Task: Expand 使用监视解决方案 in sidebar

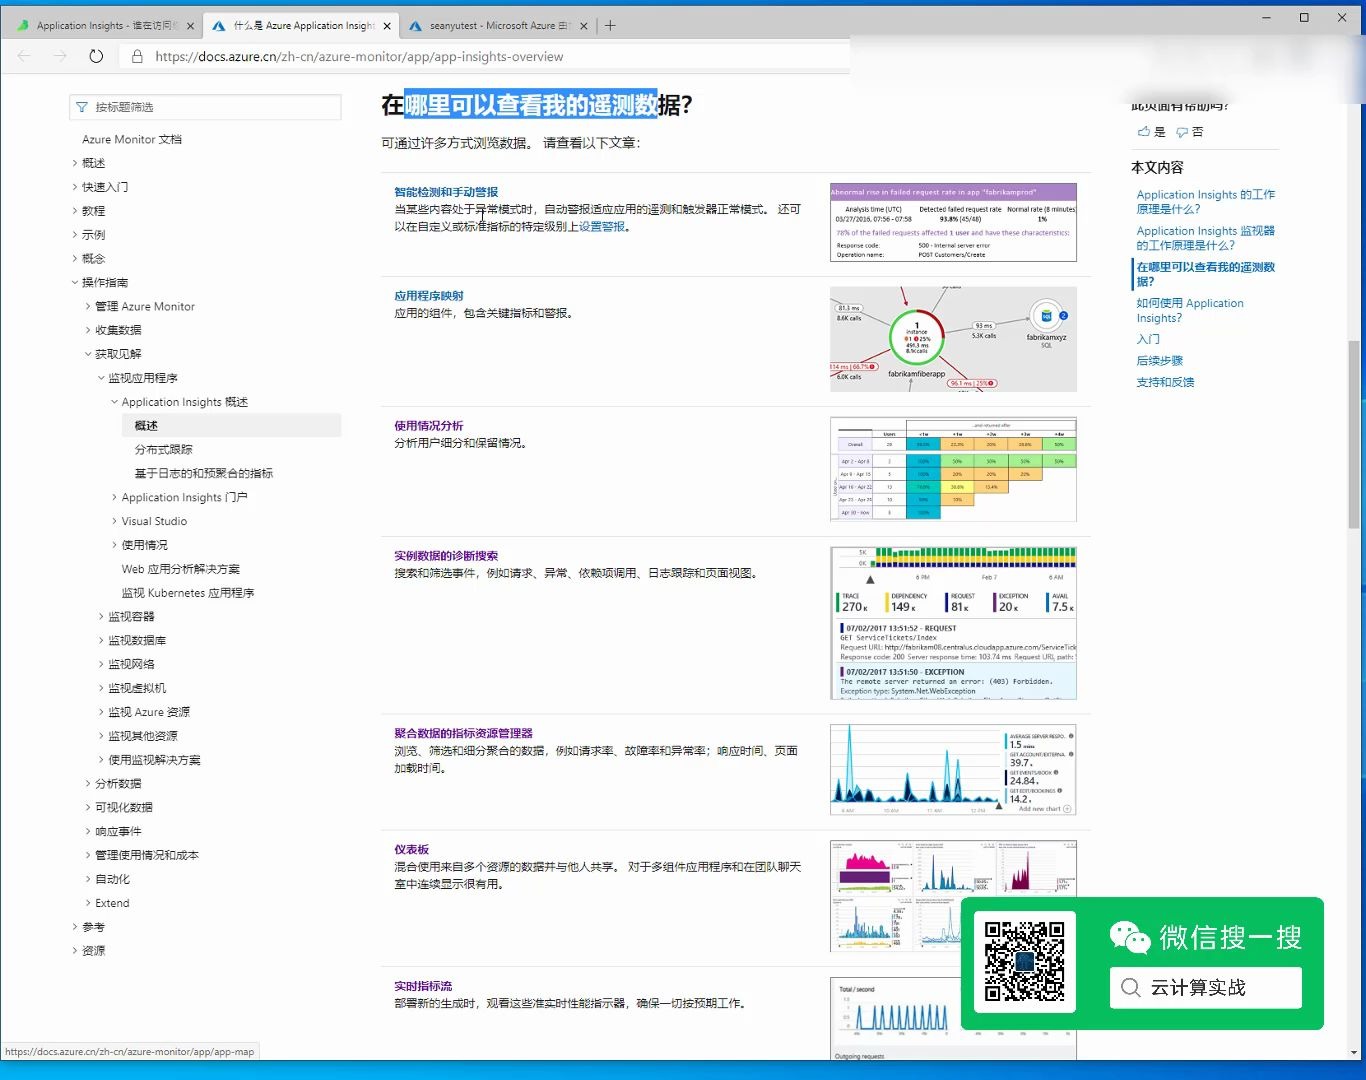Action: 101,760
